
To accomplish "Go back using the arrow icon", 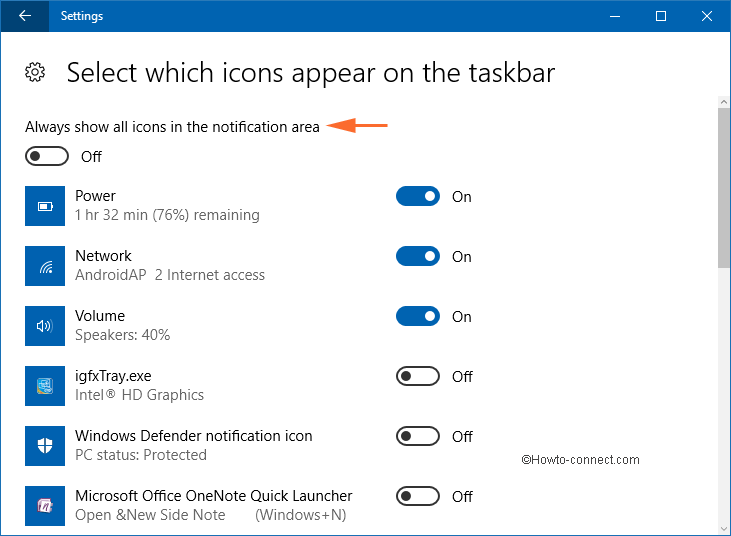I will tap(25, 16).
